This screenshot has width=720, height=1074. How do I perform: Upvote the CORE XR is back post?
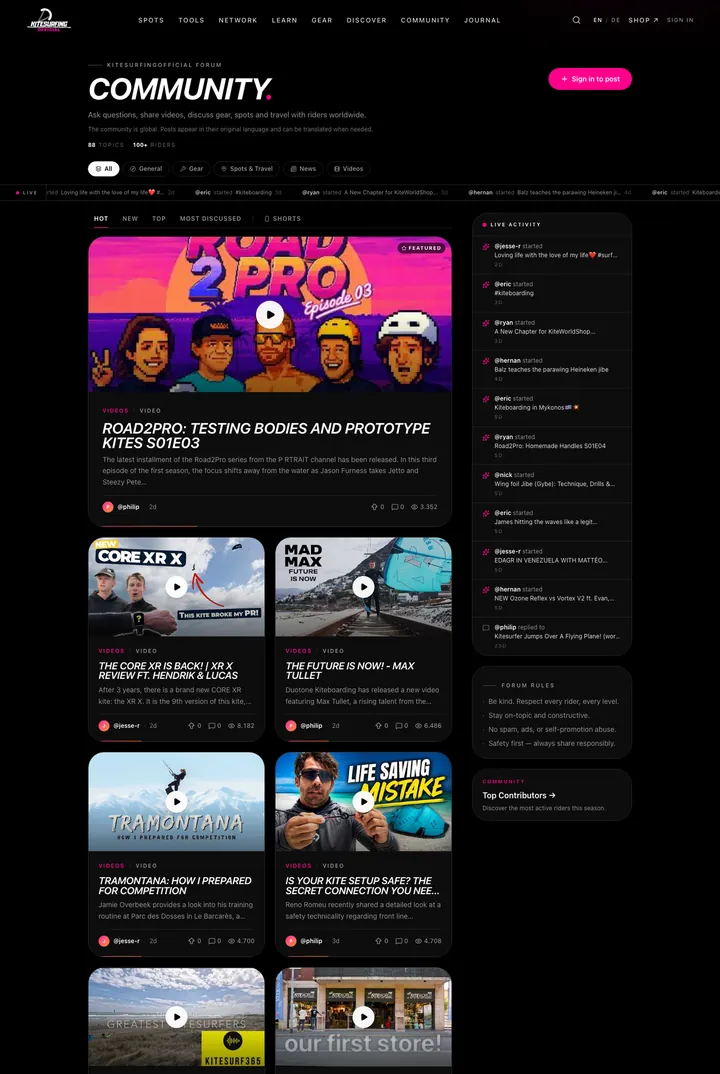pyautogui.click(x=192, y=725)
